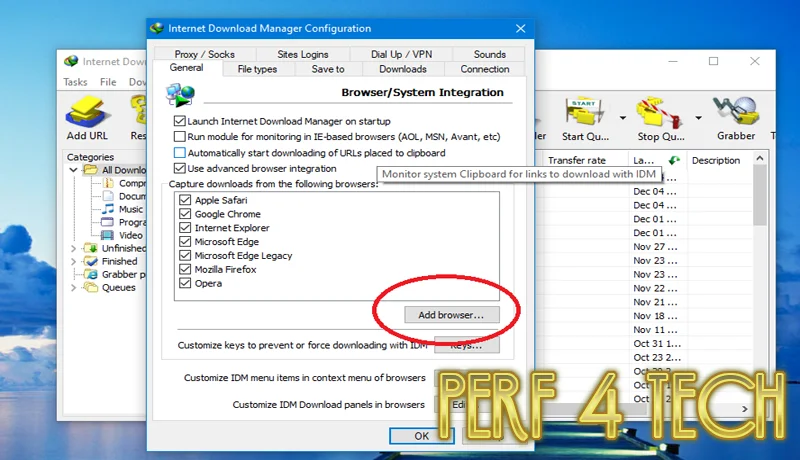Expand the Unfinished tree node
800x460 pixels.
pos(73,248)
